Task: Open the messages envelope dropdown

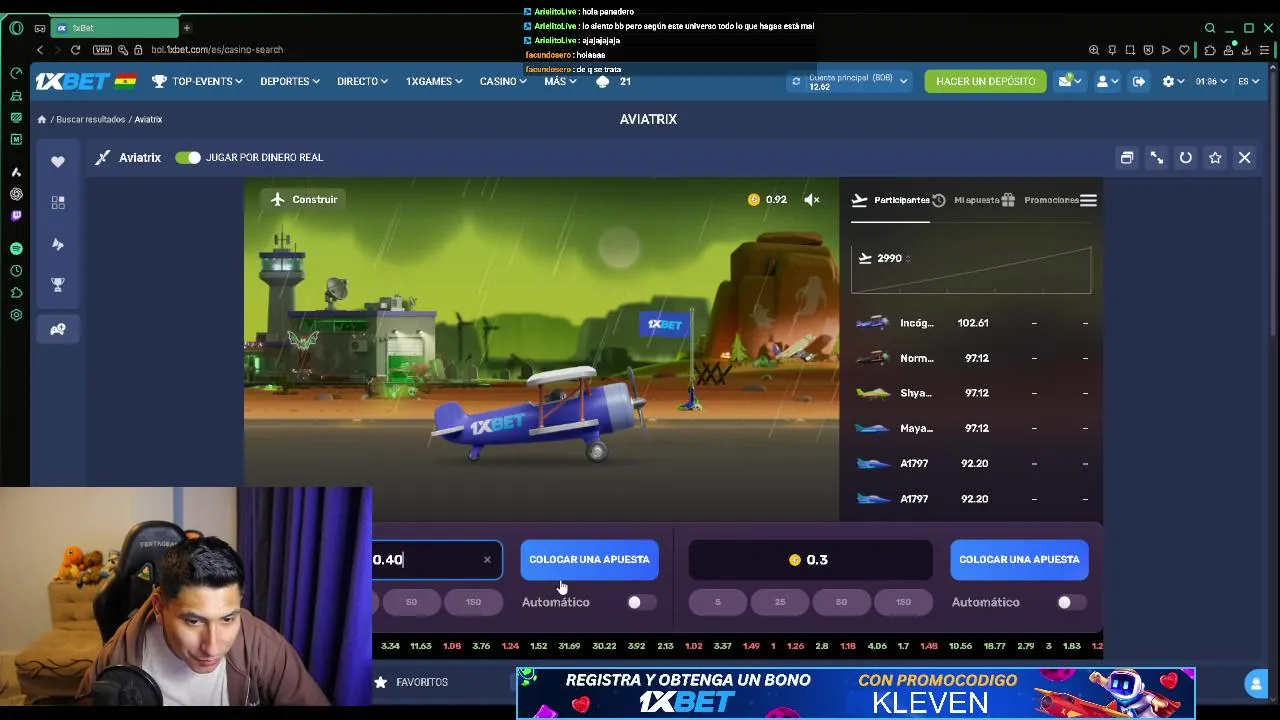Action: (1071, 82)
